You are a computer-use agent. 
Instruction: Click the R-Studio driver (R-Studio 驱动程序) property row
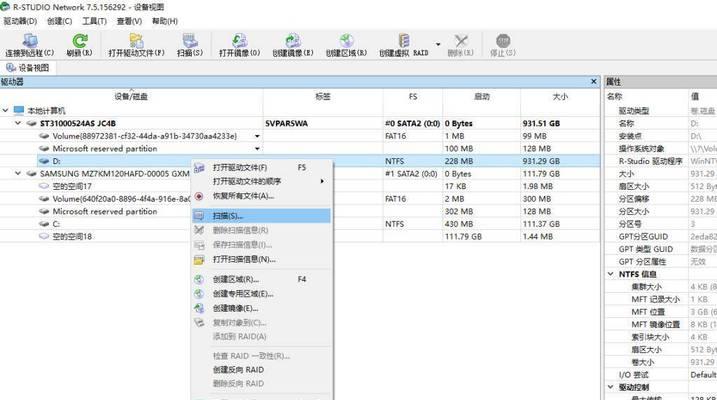coord(661,161)
